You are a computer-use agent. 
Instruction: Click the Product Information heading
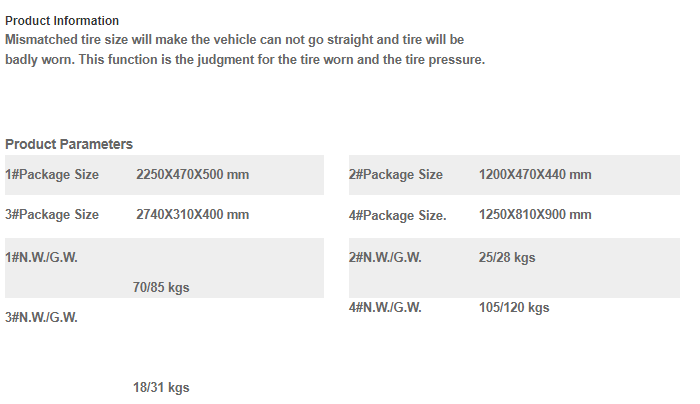(62, 21)
